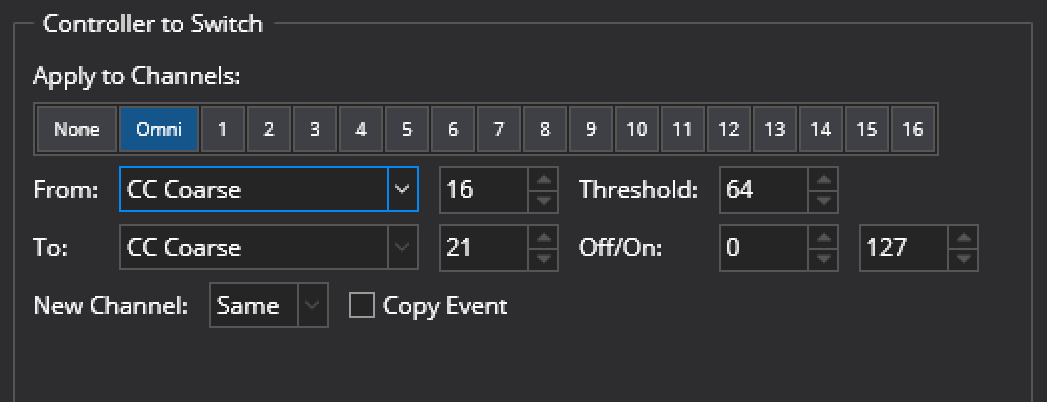The width and height of the screenshot is (1047, 402).
Task: Enable the Copy Event checkbox
Action: tap(362, 306)
